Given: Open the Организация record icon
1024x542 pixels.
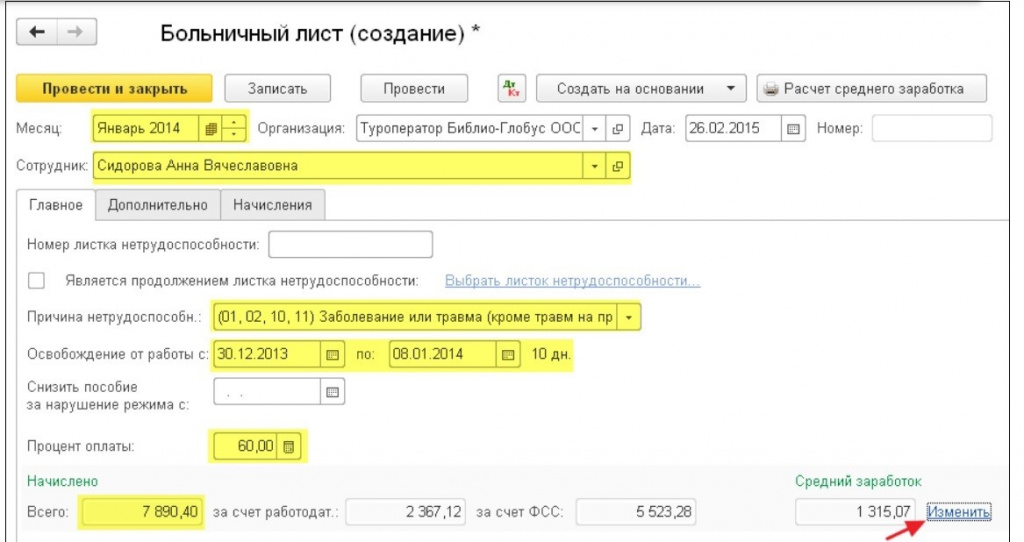Looking at the screenshot, I should 617,129.
